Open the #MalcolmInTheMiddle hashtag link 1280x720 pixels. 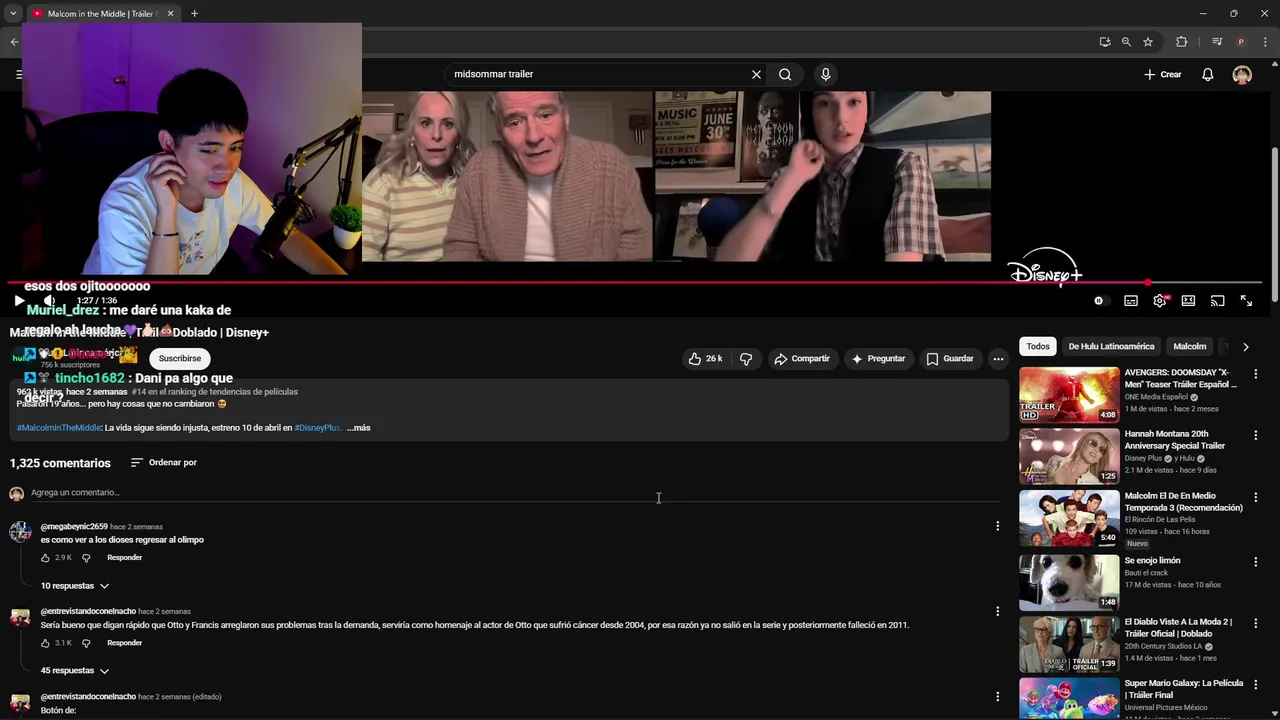pos(59,428)
